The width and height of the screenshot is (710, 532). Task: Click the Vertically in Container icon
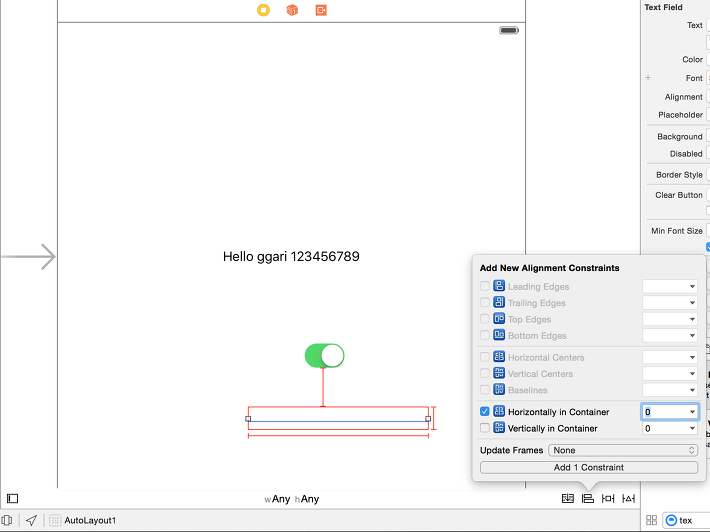(499, 427)
